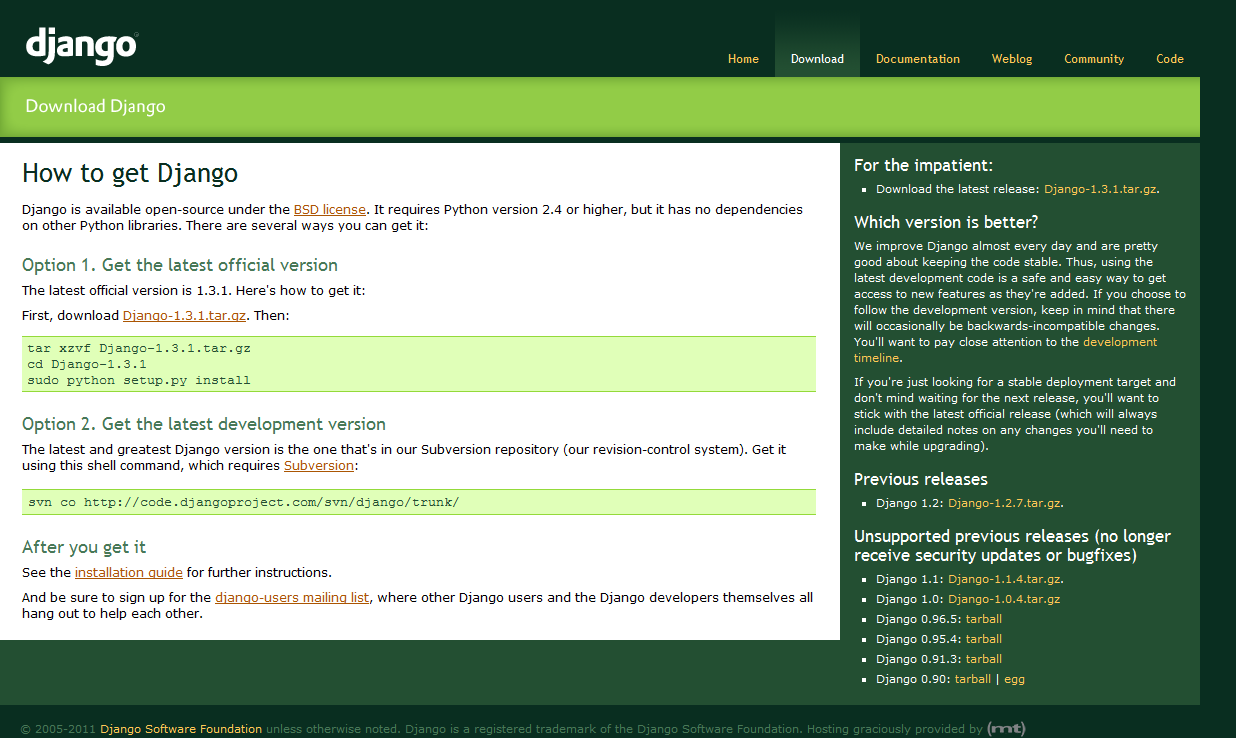Image resolution: width=1236 pixels, height=739 pixels.
Task: Go to Documentation nav item
Action: click(x=918, y=59)
